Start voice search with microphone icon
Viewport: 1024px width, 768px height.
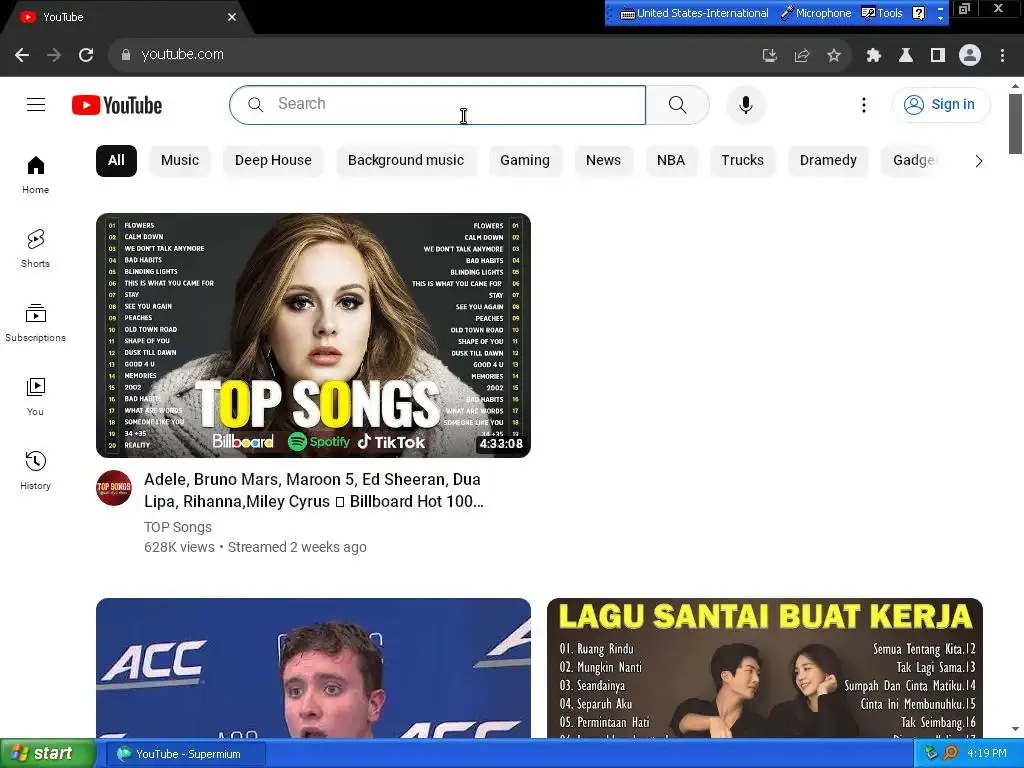tap(746, 104)
